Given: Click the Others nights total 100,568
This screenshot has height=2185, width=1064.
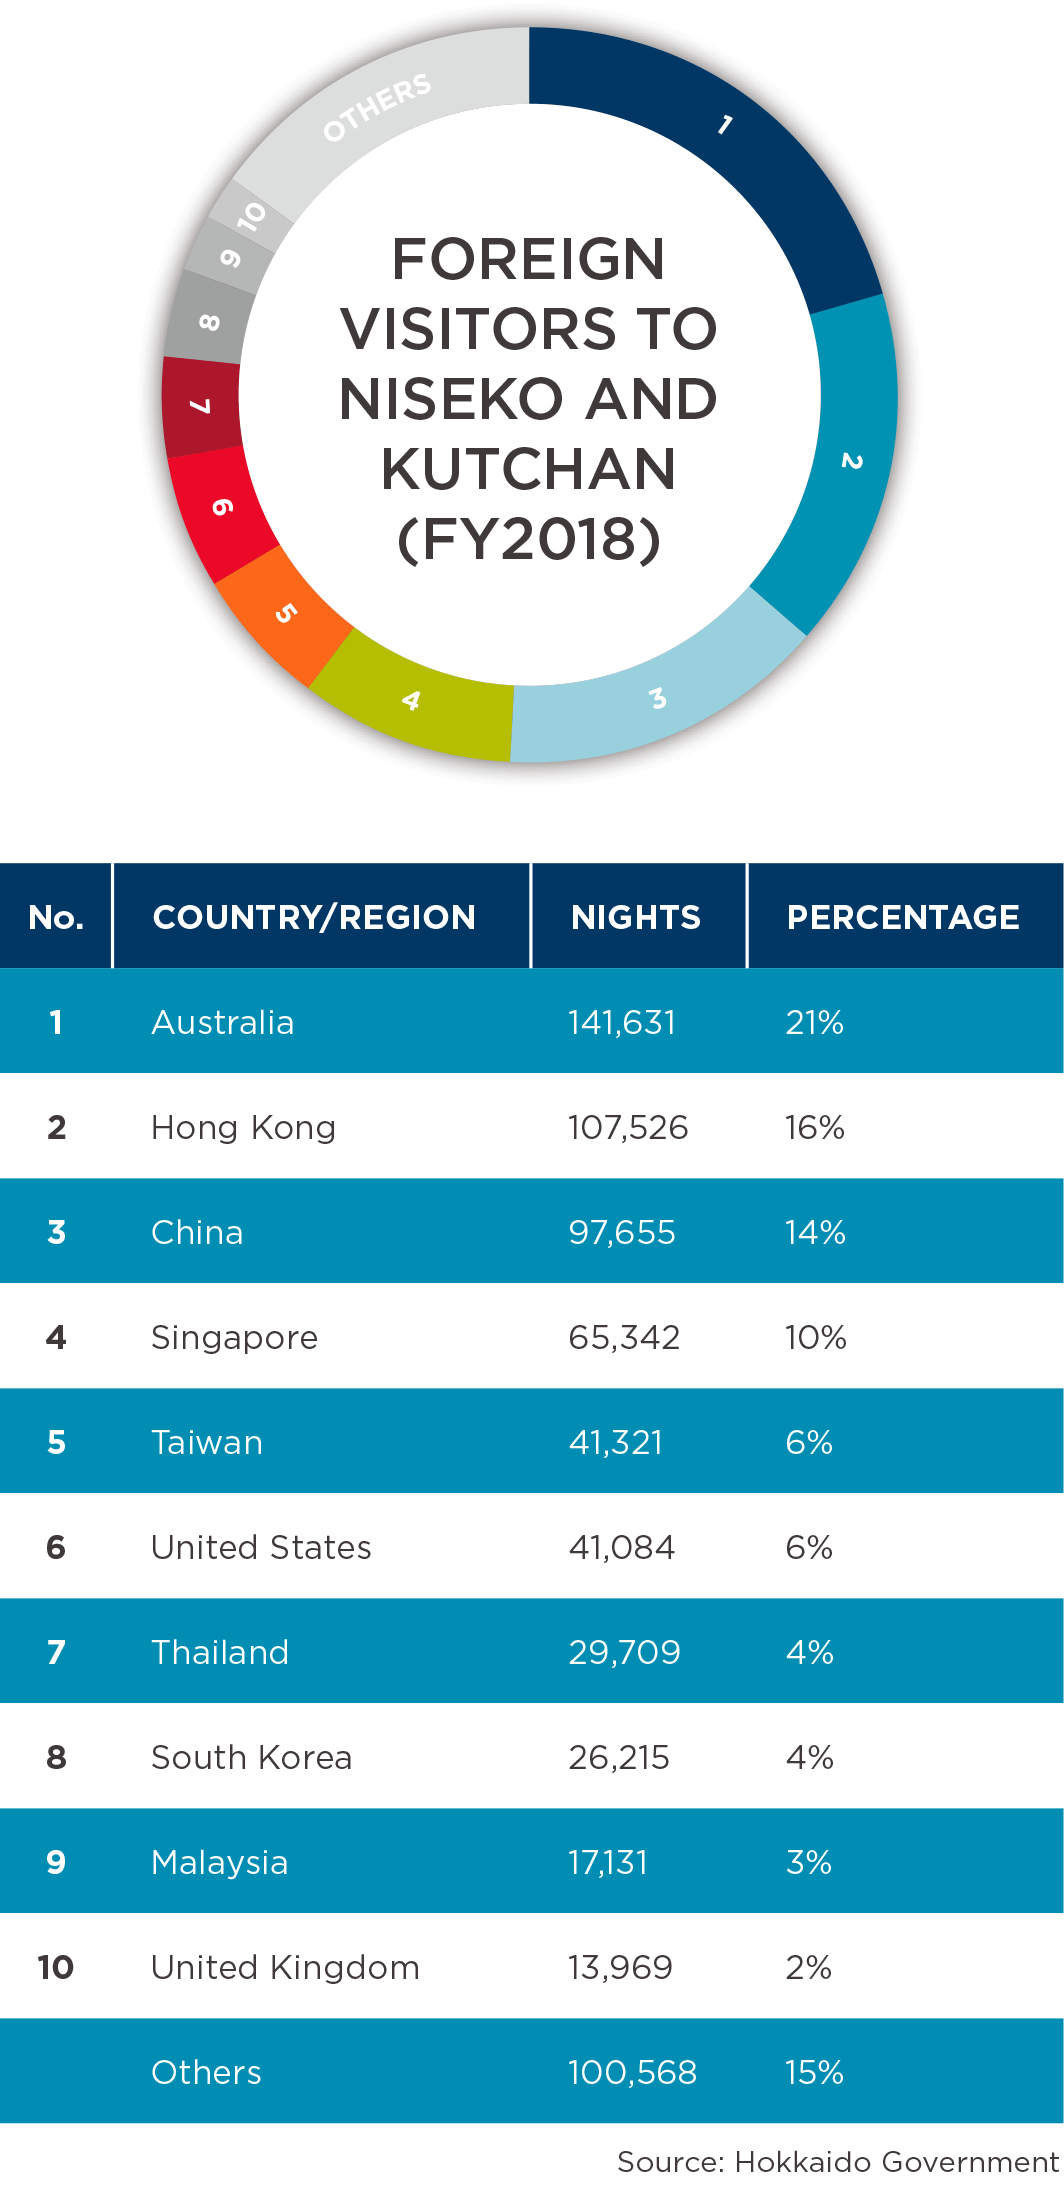Looking at the screenshot, I should (x=632, y=2072).
